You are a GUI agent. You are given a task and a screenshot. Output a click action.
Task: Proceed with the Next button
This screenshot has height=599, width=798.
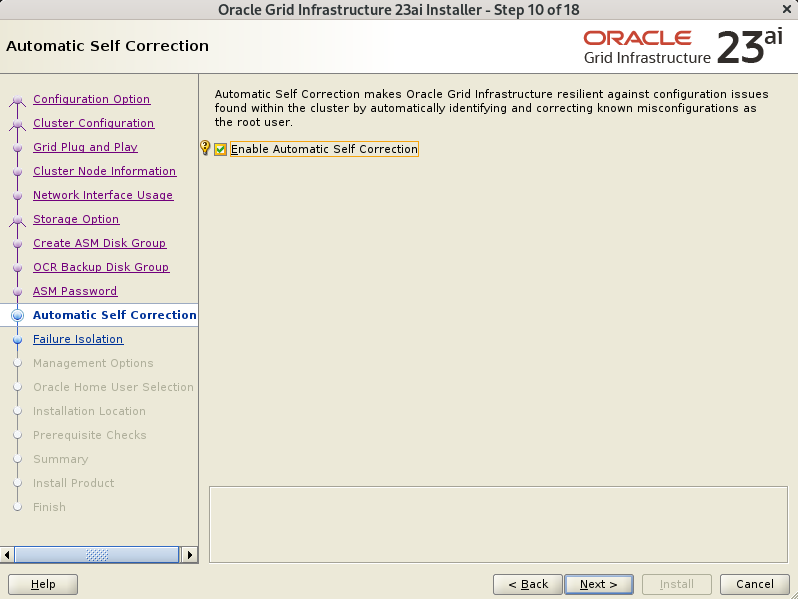tap(599, 584)
